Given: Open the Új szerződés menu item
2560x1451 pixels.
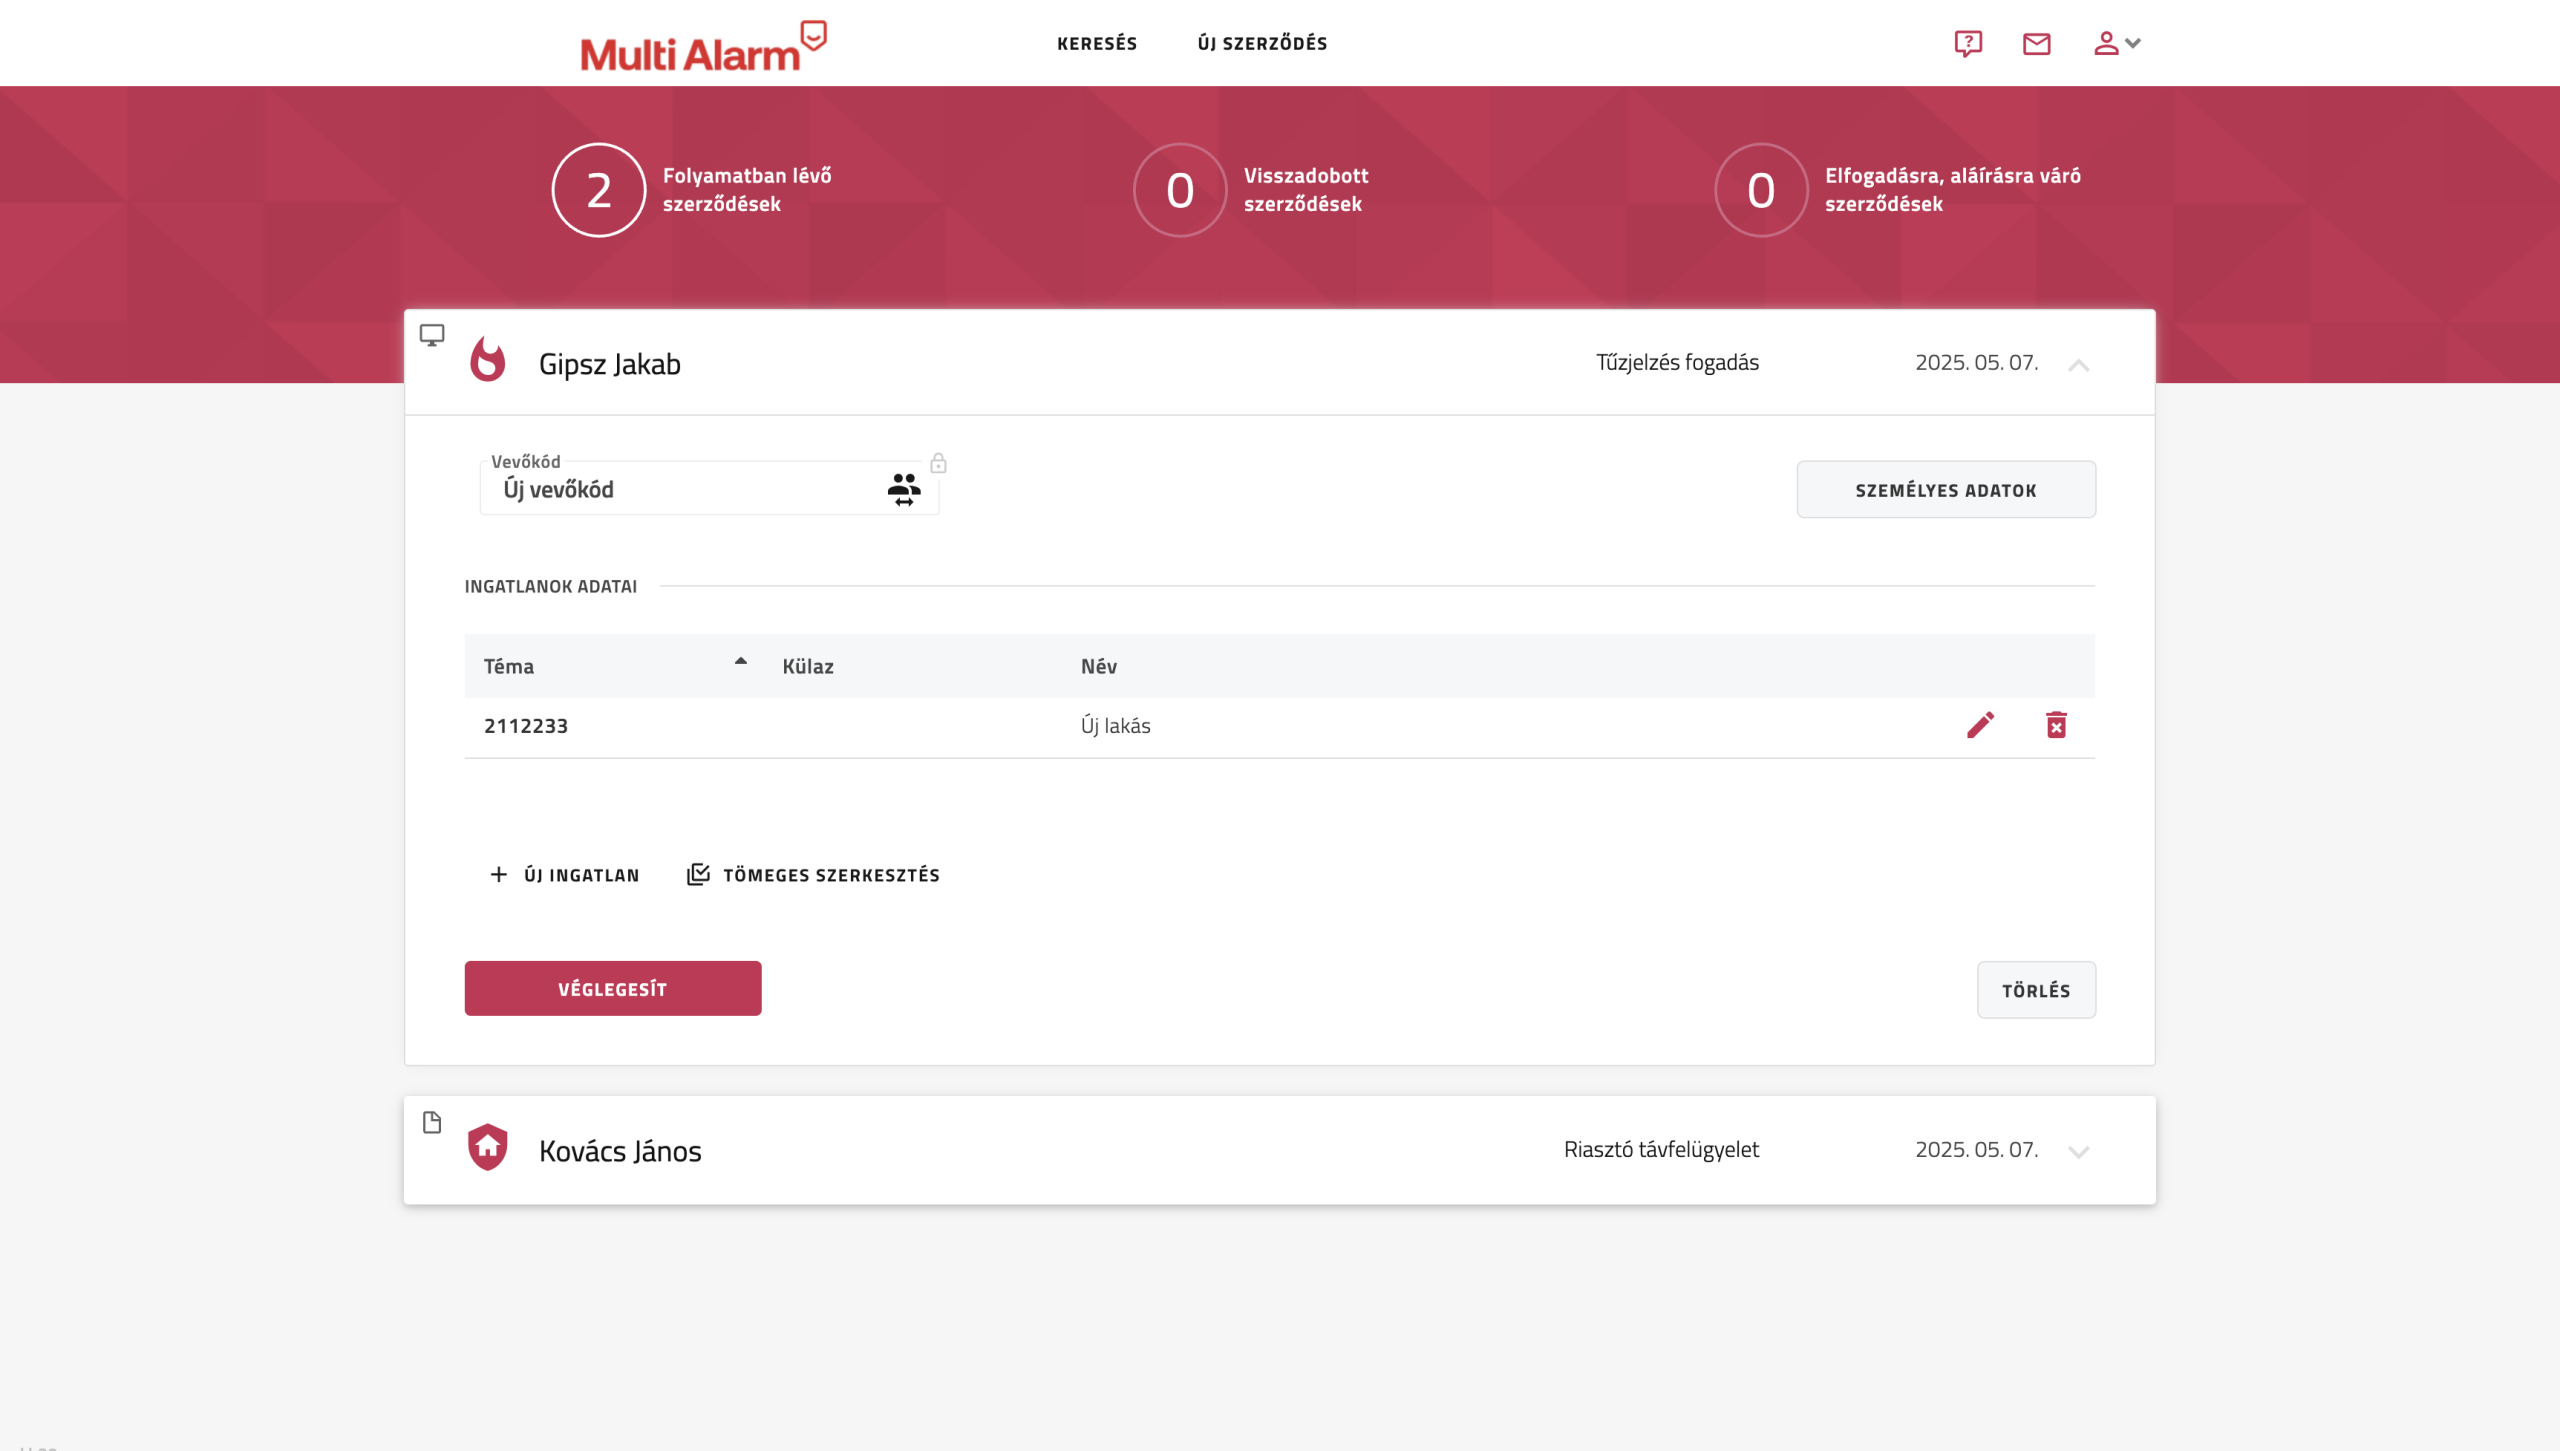Looking at the screenshot, I should click(x=1262, y=43).
